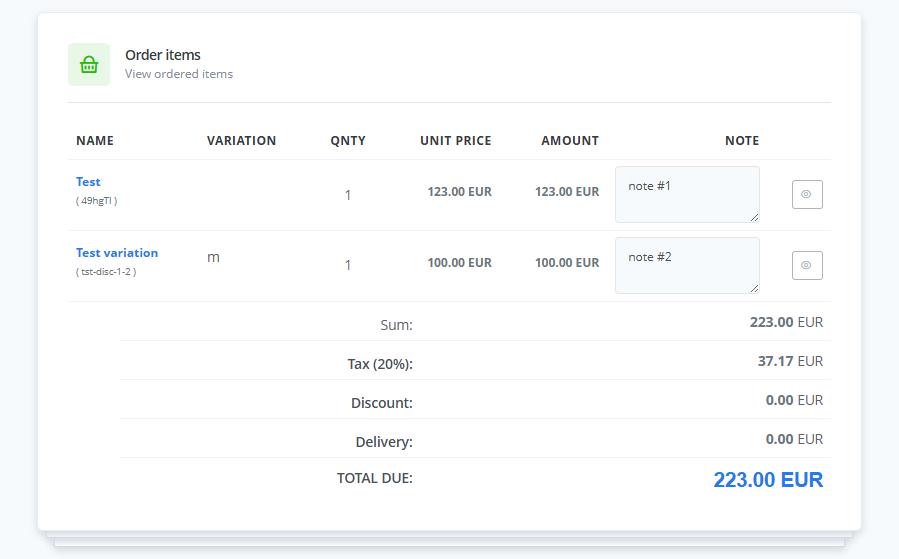The width and height of the screenshot is (899, 559).
Task: Grab resize handle of note #1 box
Action: pyautogui.click(x=755, y=217)
